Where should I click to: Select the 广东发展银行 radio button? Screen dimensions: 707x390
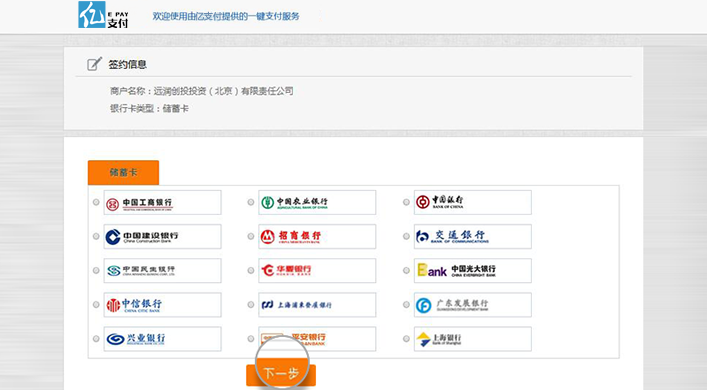[x=406, y=305]
